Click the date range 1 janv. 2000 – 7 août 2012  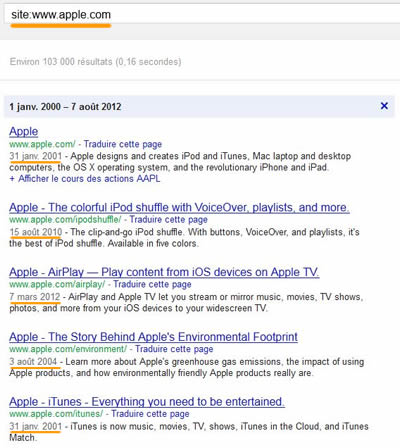coord(65,107)
